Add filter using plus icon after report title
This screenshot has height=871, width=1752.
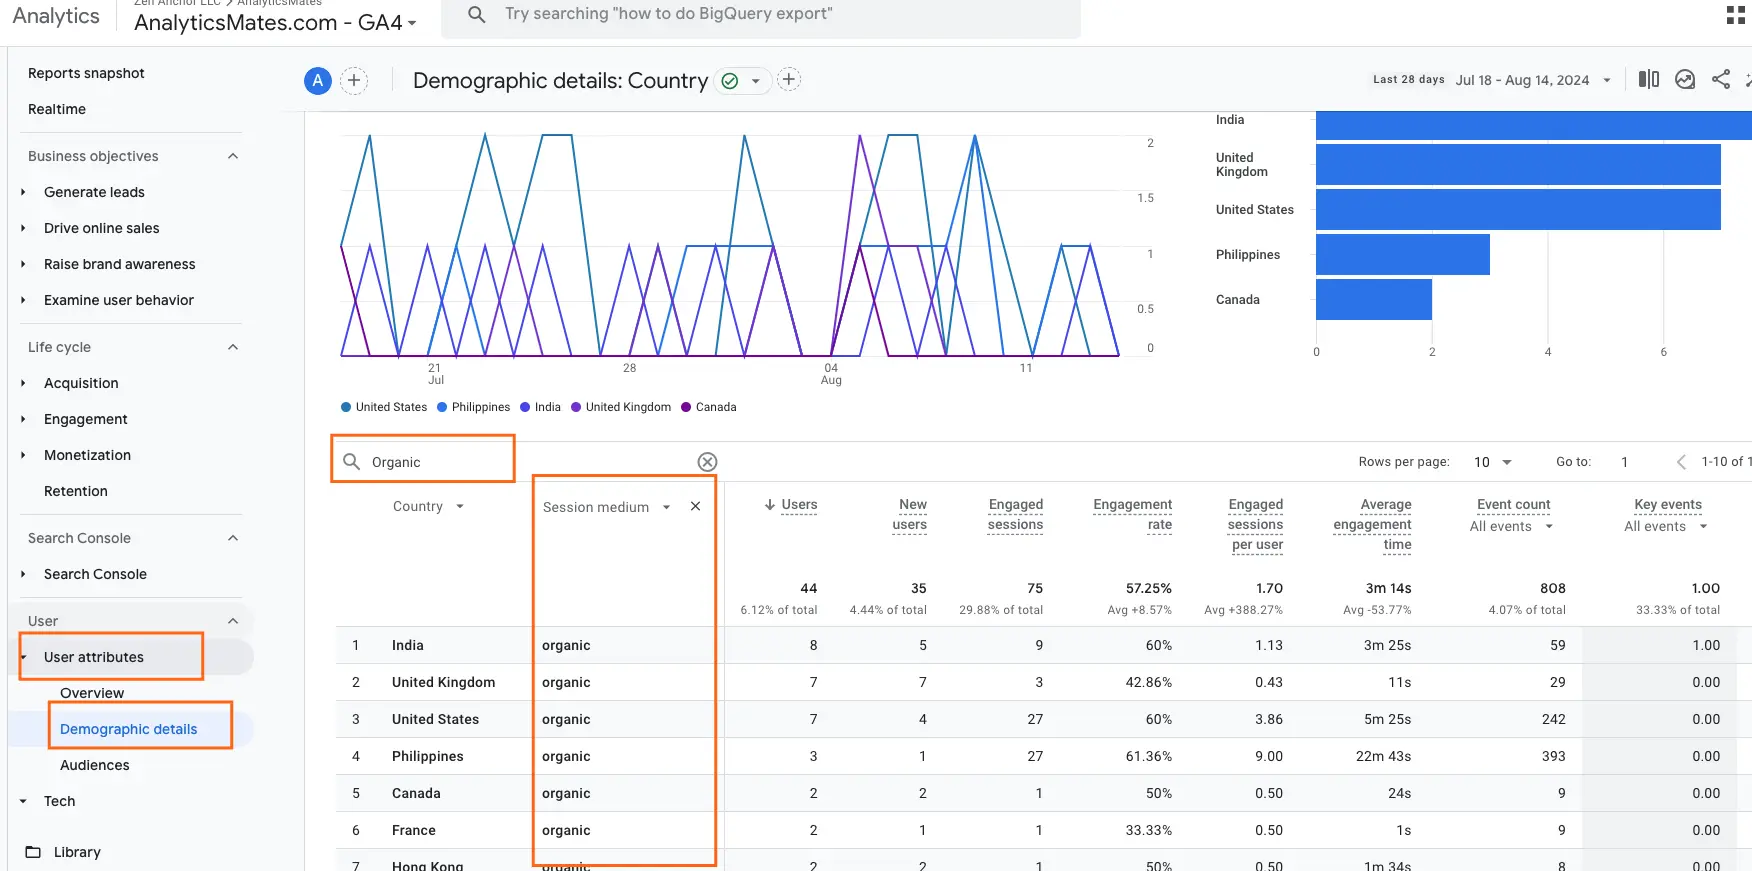[x=789, y=80]
